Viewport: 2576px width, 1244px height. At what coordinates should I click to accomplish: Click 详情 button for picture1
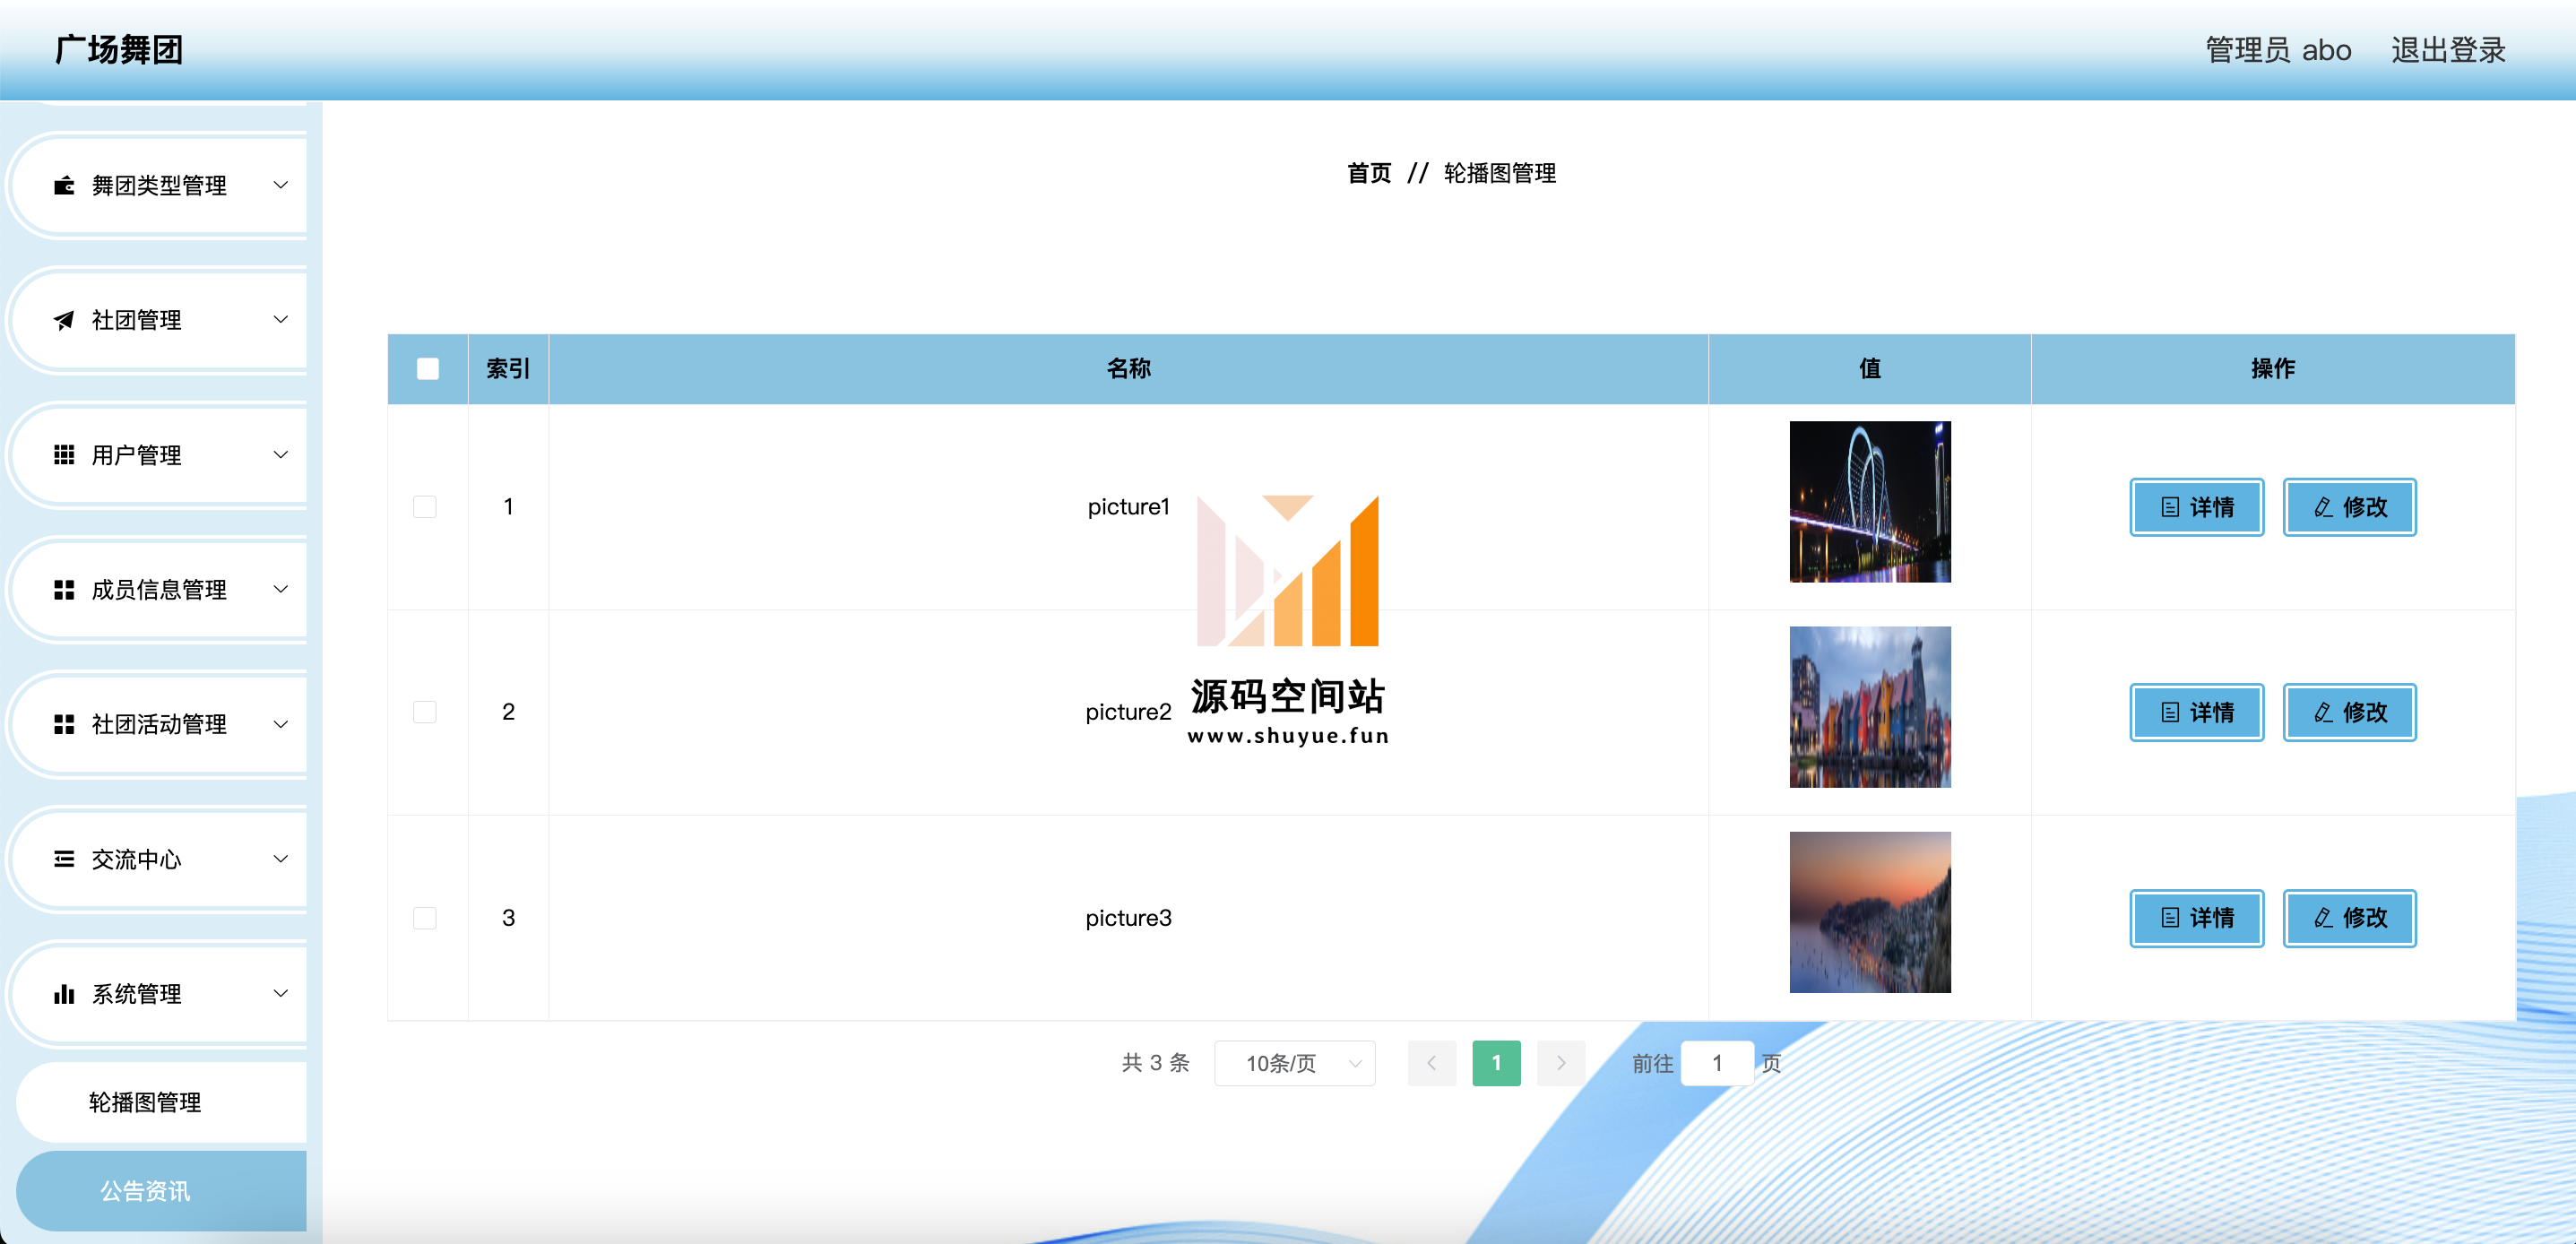[x=2196, y=507]
